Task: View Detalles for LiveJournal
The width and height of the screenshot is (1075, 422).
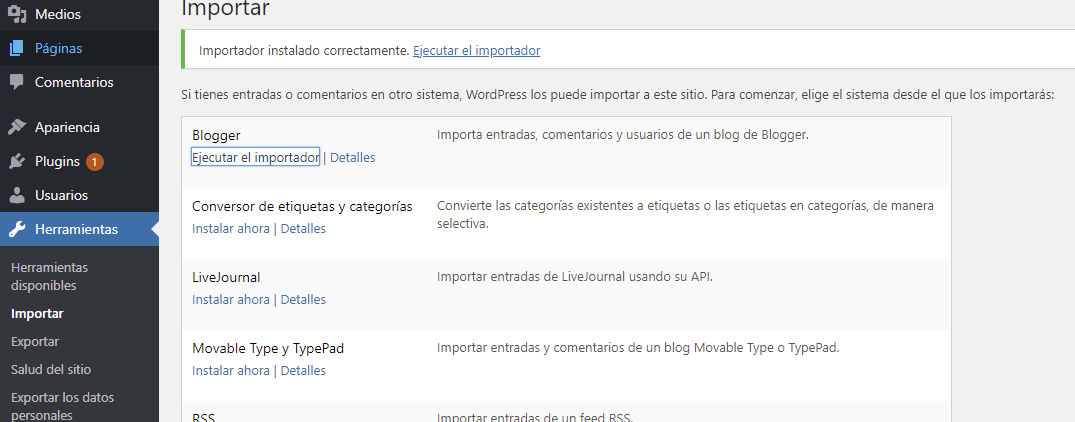Action: [x=303, y=299]
